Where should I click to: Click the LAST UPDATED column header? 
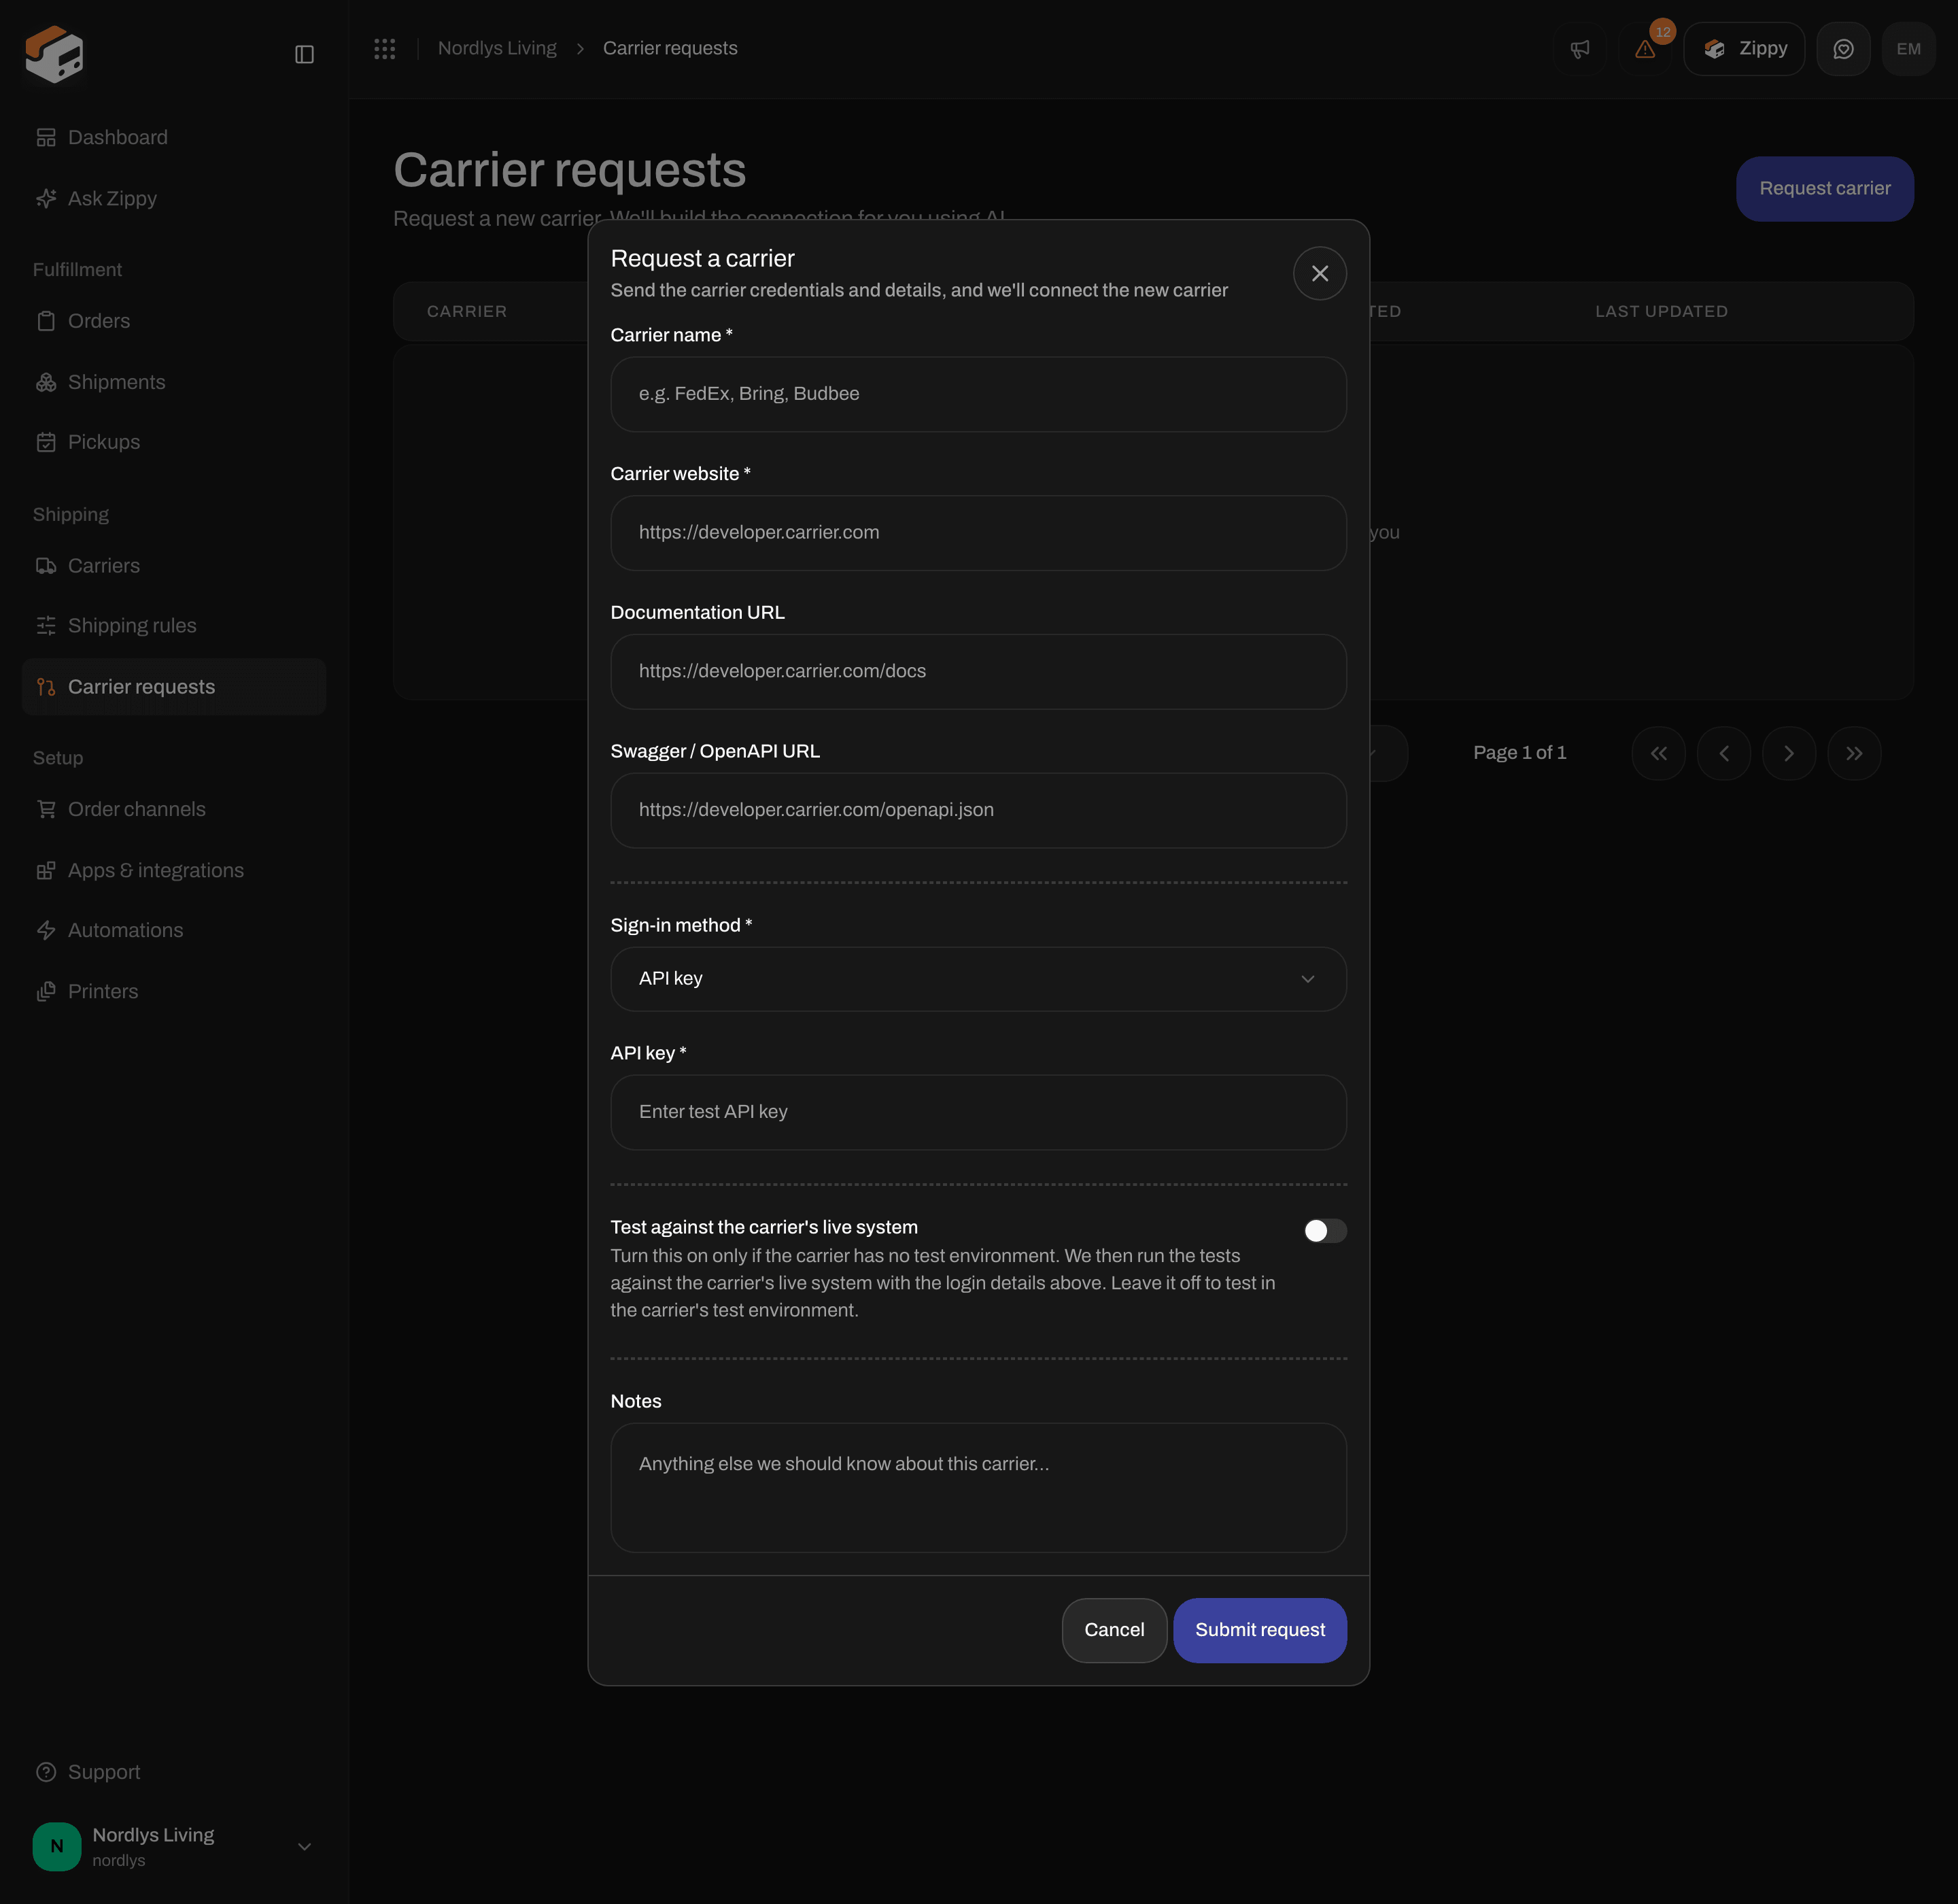tap(1661, 312)
